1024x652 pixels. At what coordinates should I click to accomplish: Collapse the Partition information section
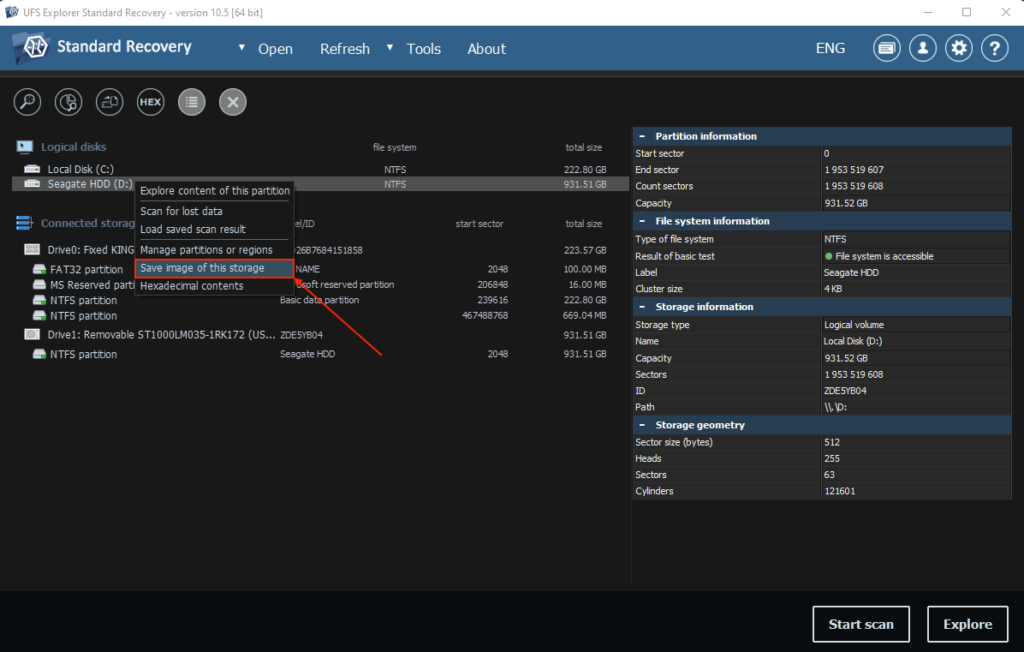642,136
